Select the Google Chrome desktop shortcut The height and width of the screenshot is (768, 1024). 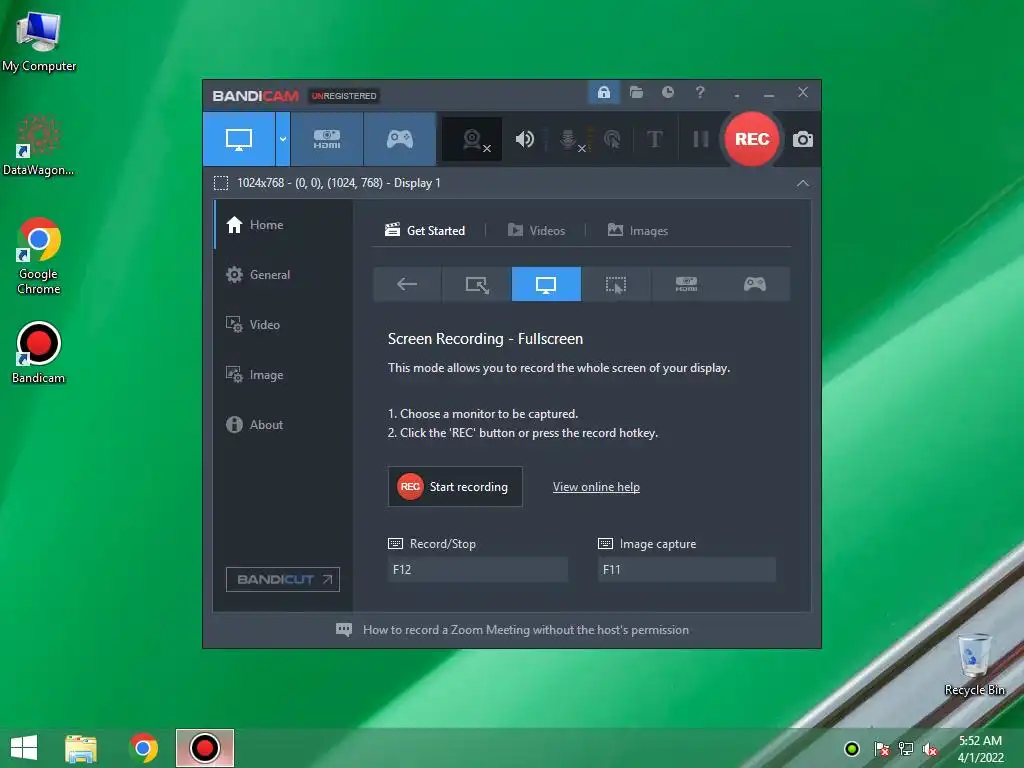coord(39,256)
